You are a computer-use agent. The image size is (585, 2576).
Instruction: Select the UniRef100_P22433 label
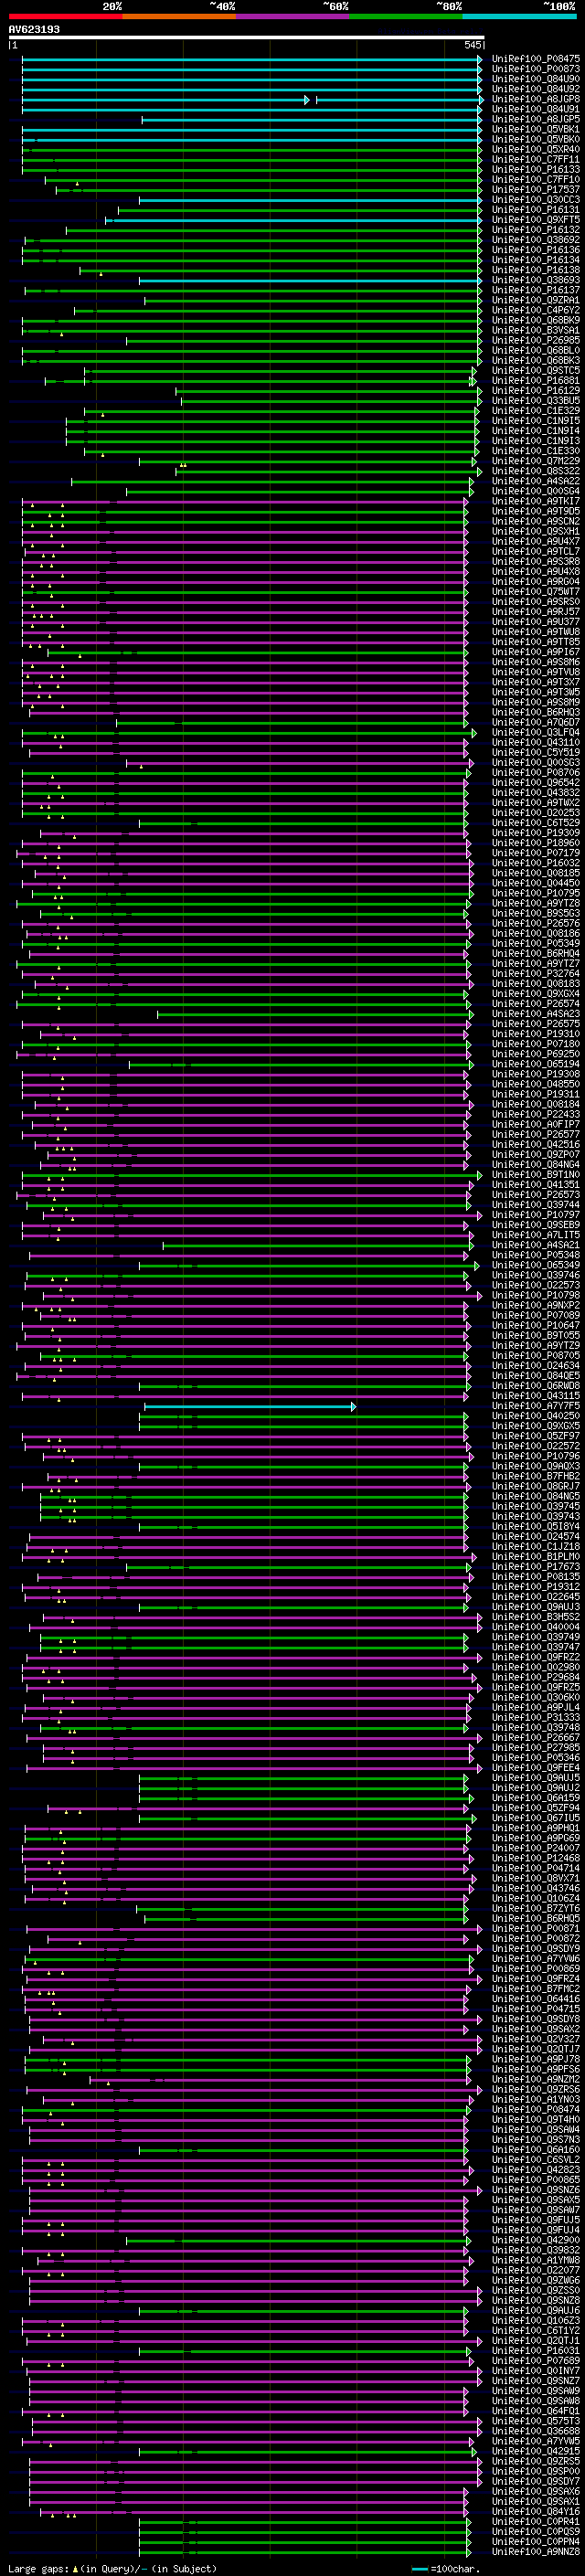535,1114
